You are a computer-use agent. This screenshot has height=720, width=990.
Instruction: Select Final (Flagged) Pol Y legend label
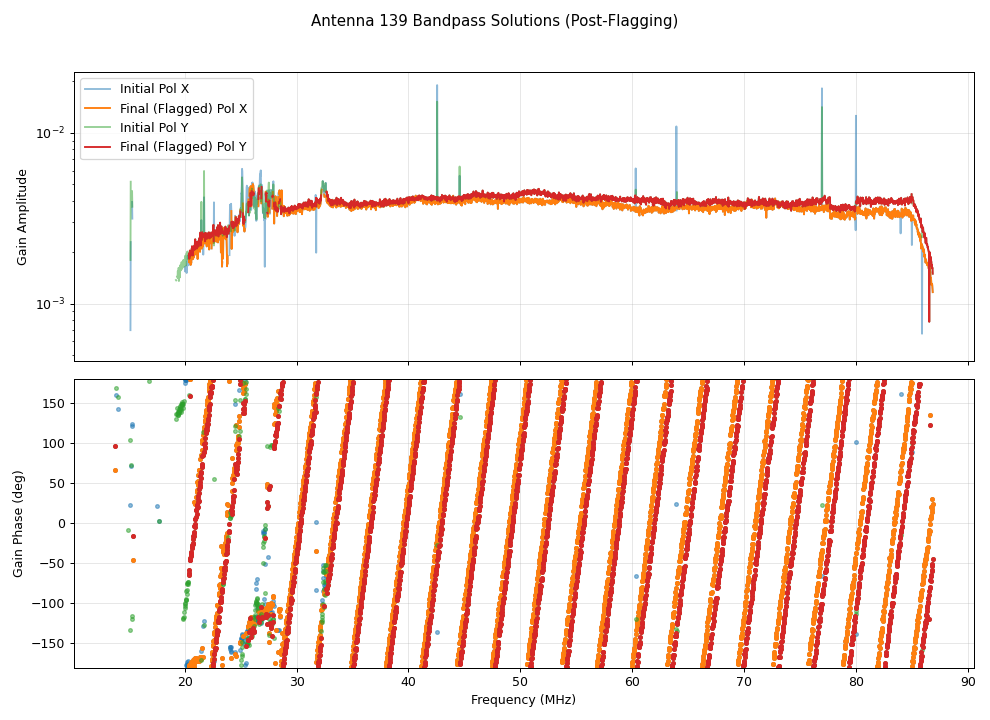pos(183,147)
